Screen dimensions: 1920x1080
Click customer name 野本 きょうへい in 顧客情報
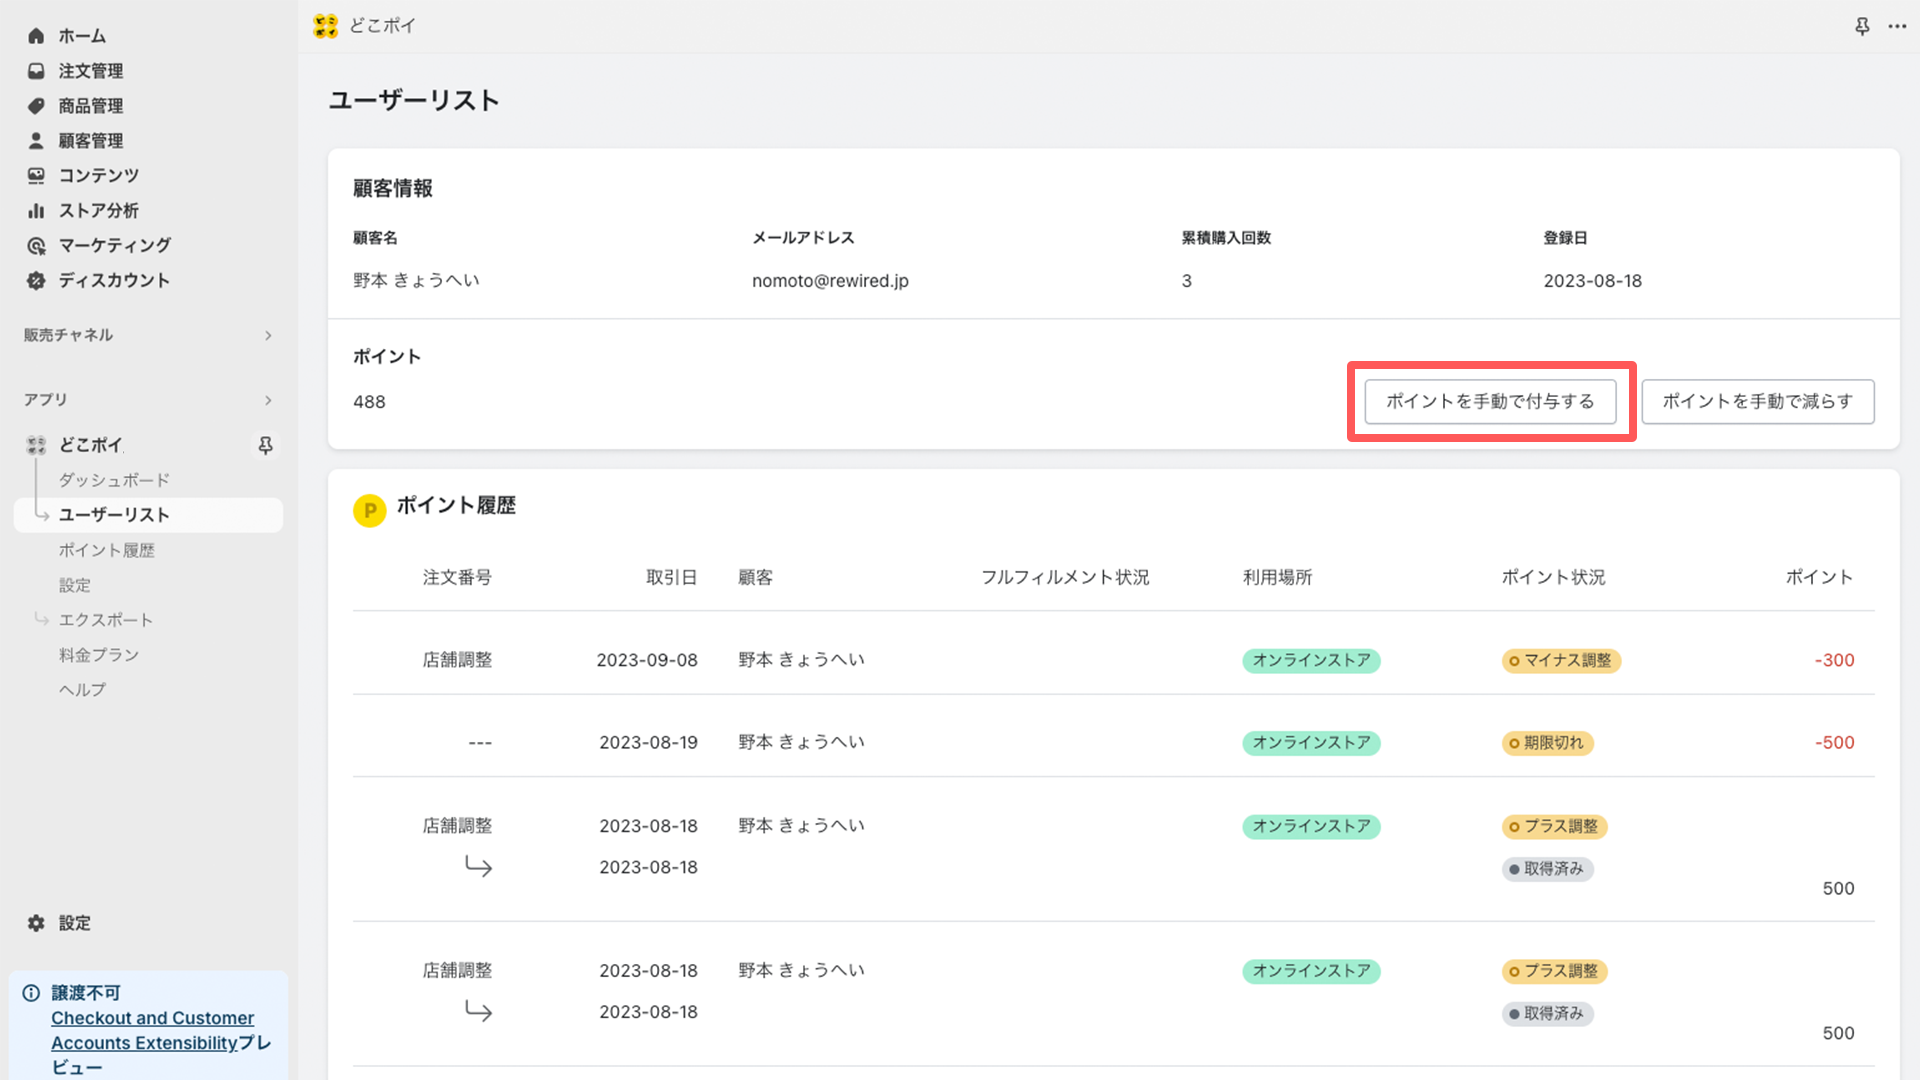point(416,281)
